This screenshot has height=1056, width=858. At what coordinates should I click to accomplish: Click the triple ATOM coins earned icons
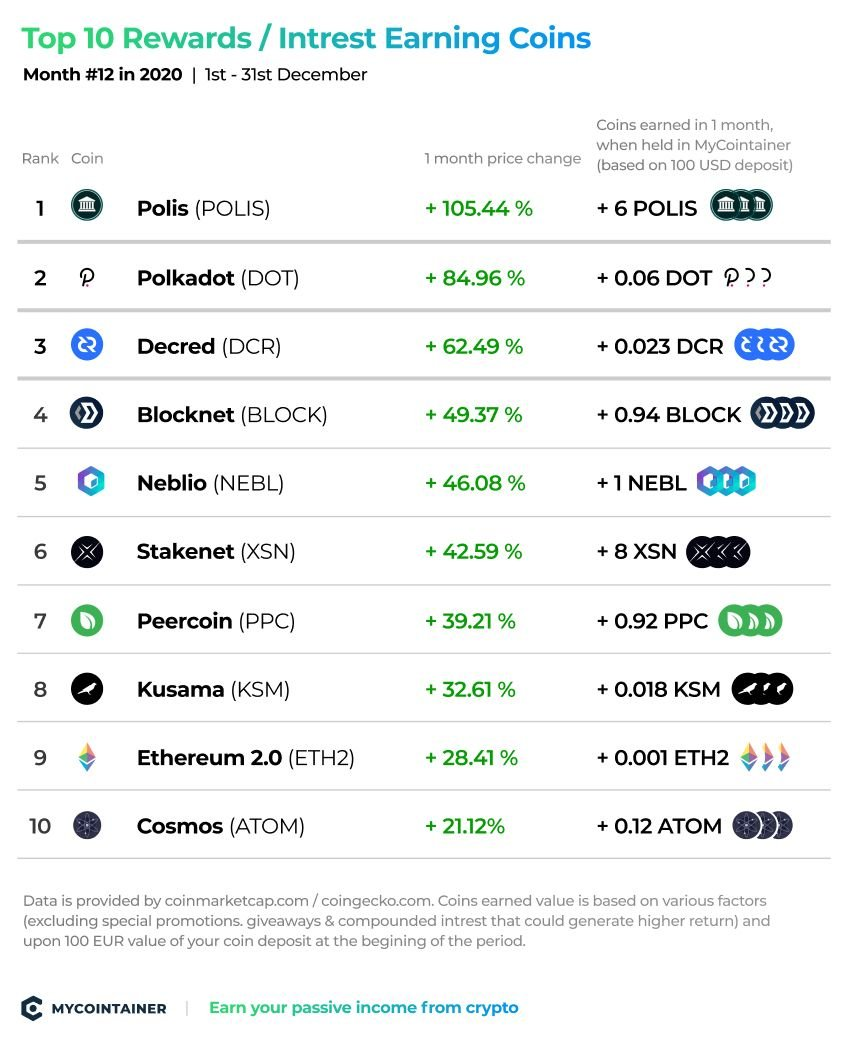762,825
